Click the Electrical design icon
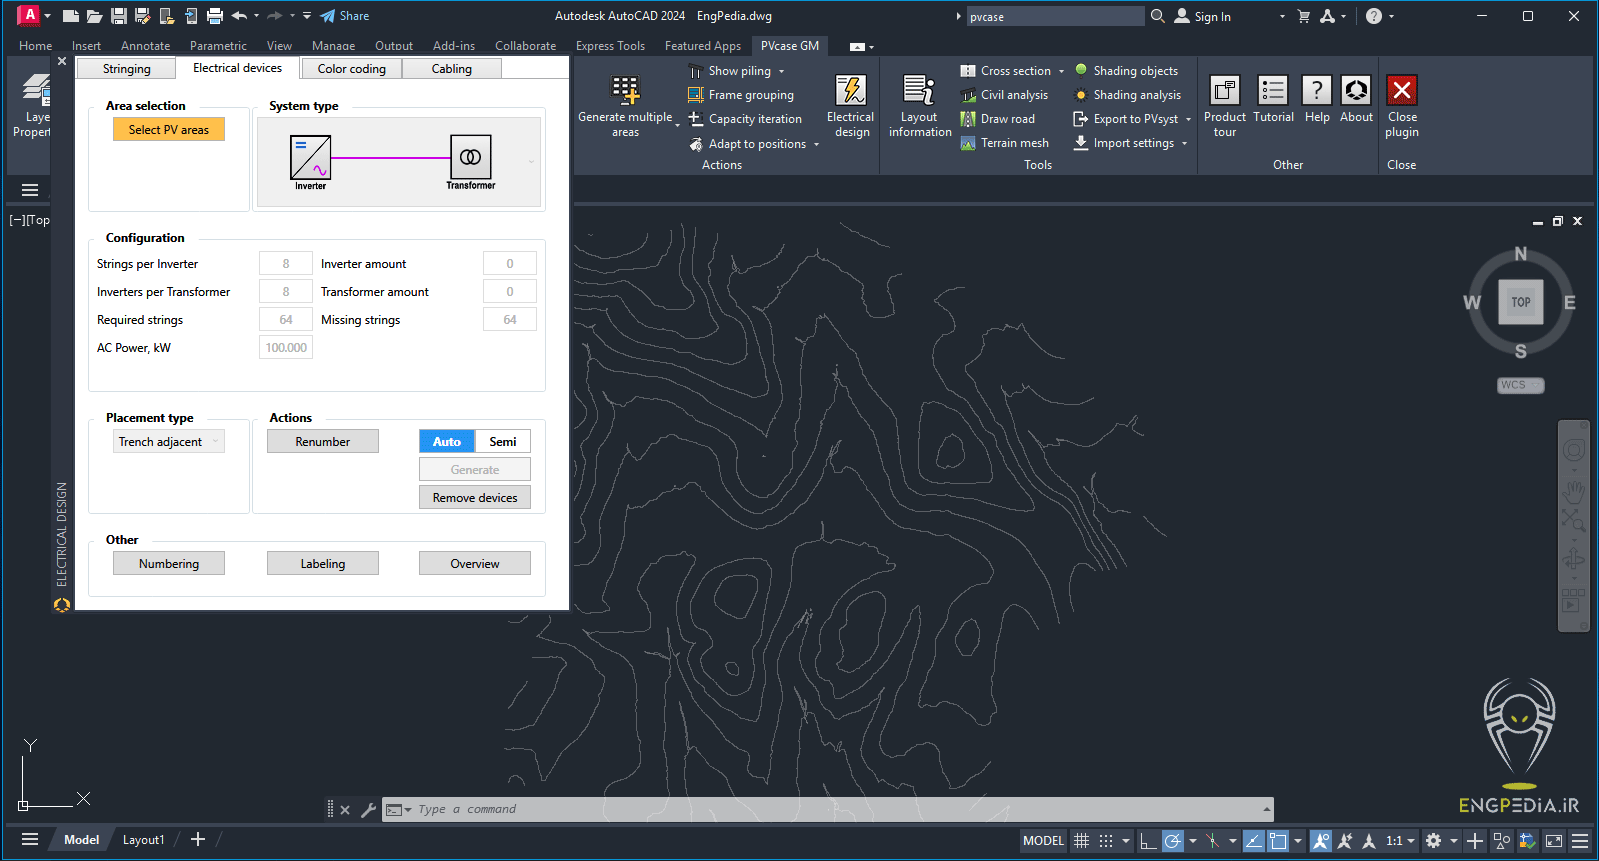The image size is (1599, 861). point(850,91)
